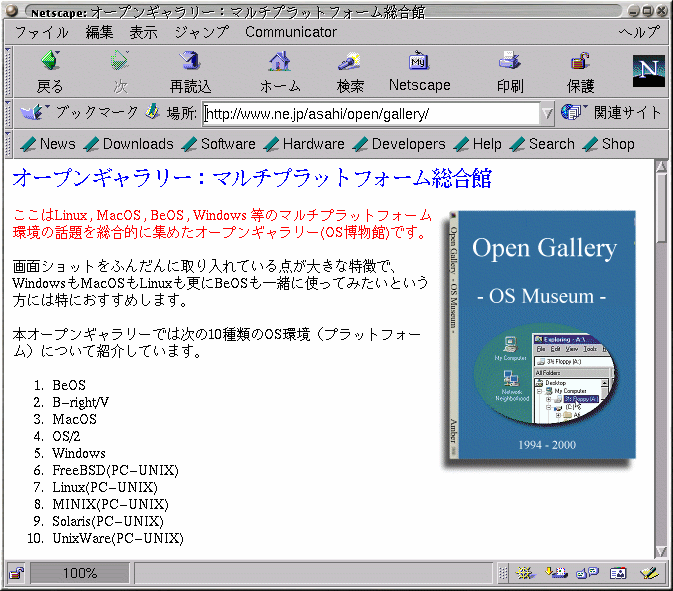Expand the location URL history dropdown arrow
The image size is (673, 591).
pos(547,114)
